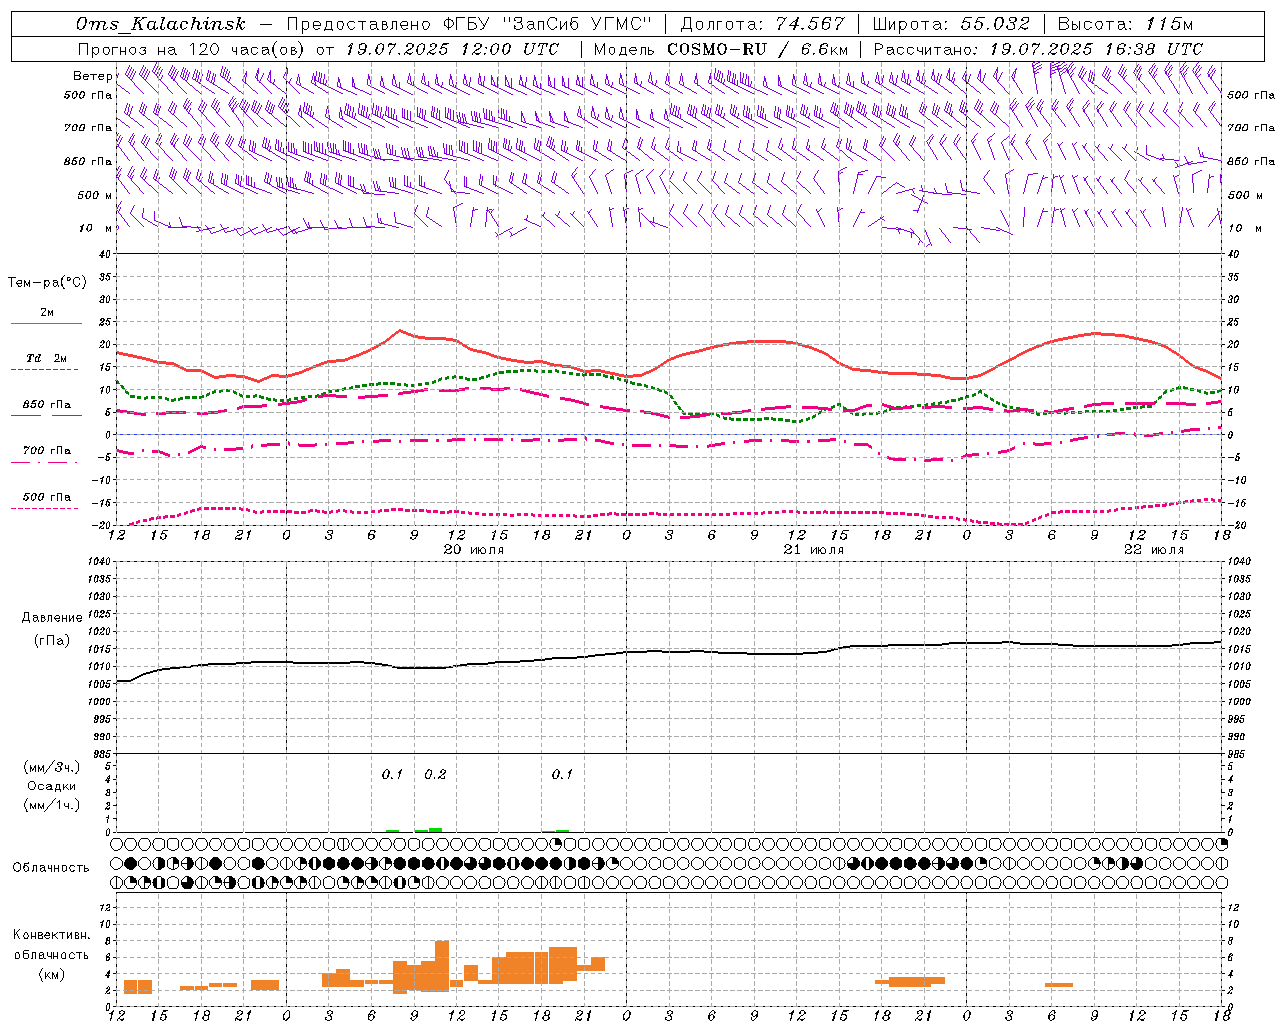Click the "Давление" pressure panel label
Screen dimensions: 1280x1024
point(52,618)
